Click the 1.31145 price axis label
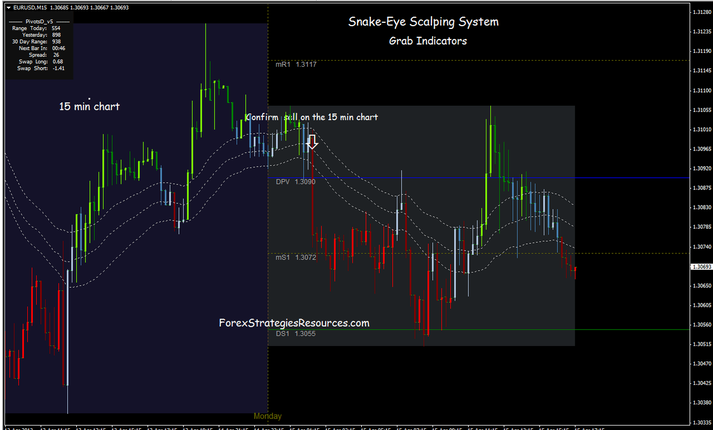This screenshot has width=713, height=430. [x=702, y=71]
